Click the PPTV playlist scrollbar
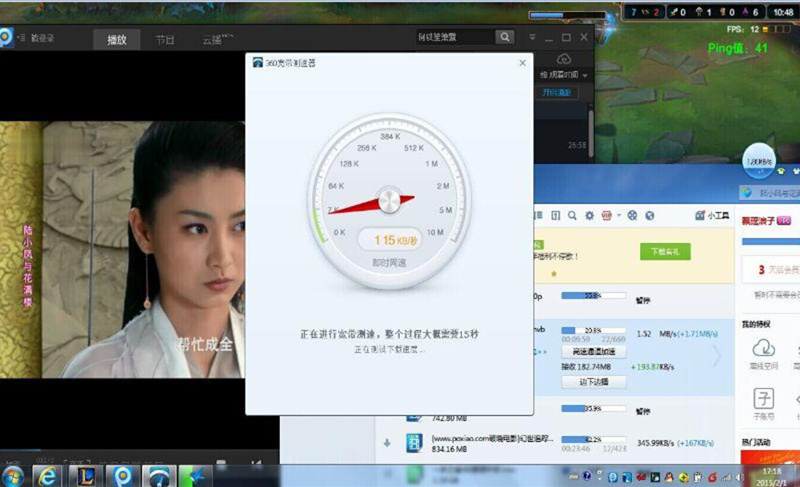This screenshot has width=800, height=487. [x=591, y=133]
